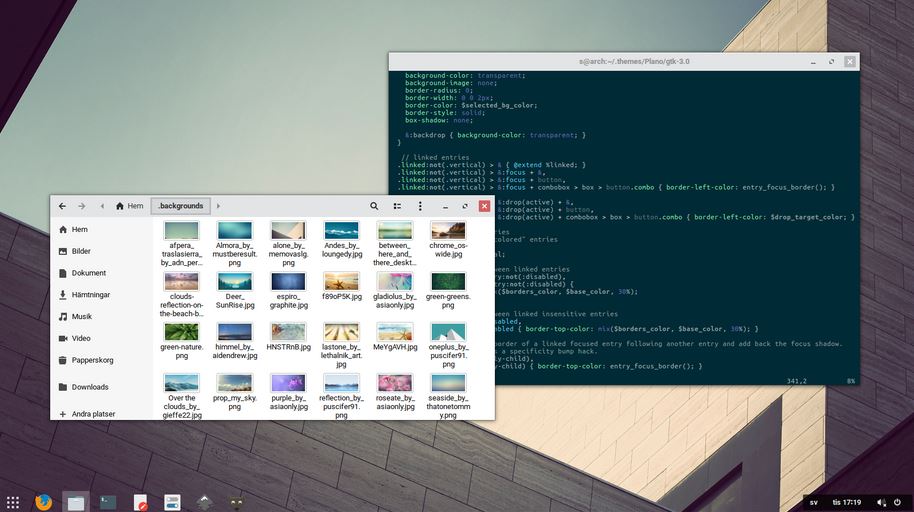
Task: Open the settings toggle icon in dock
Action: coord(172,502)
